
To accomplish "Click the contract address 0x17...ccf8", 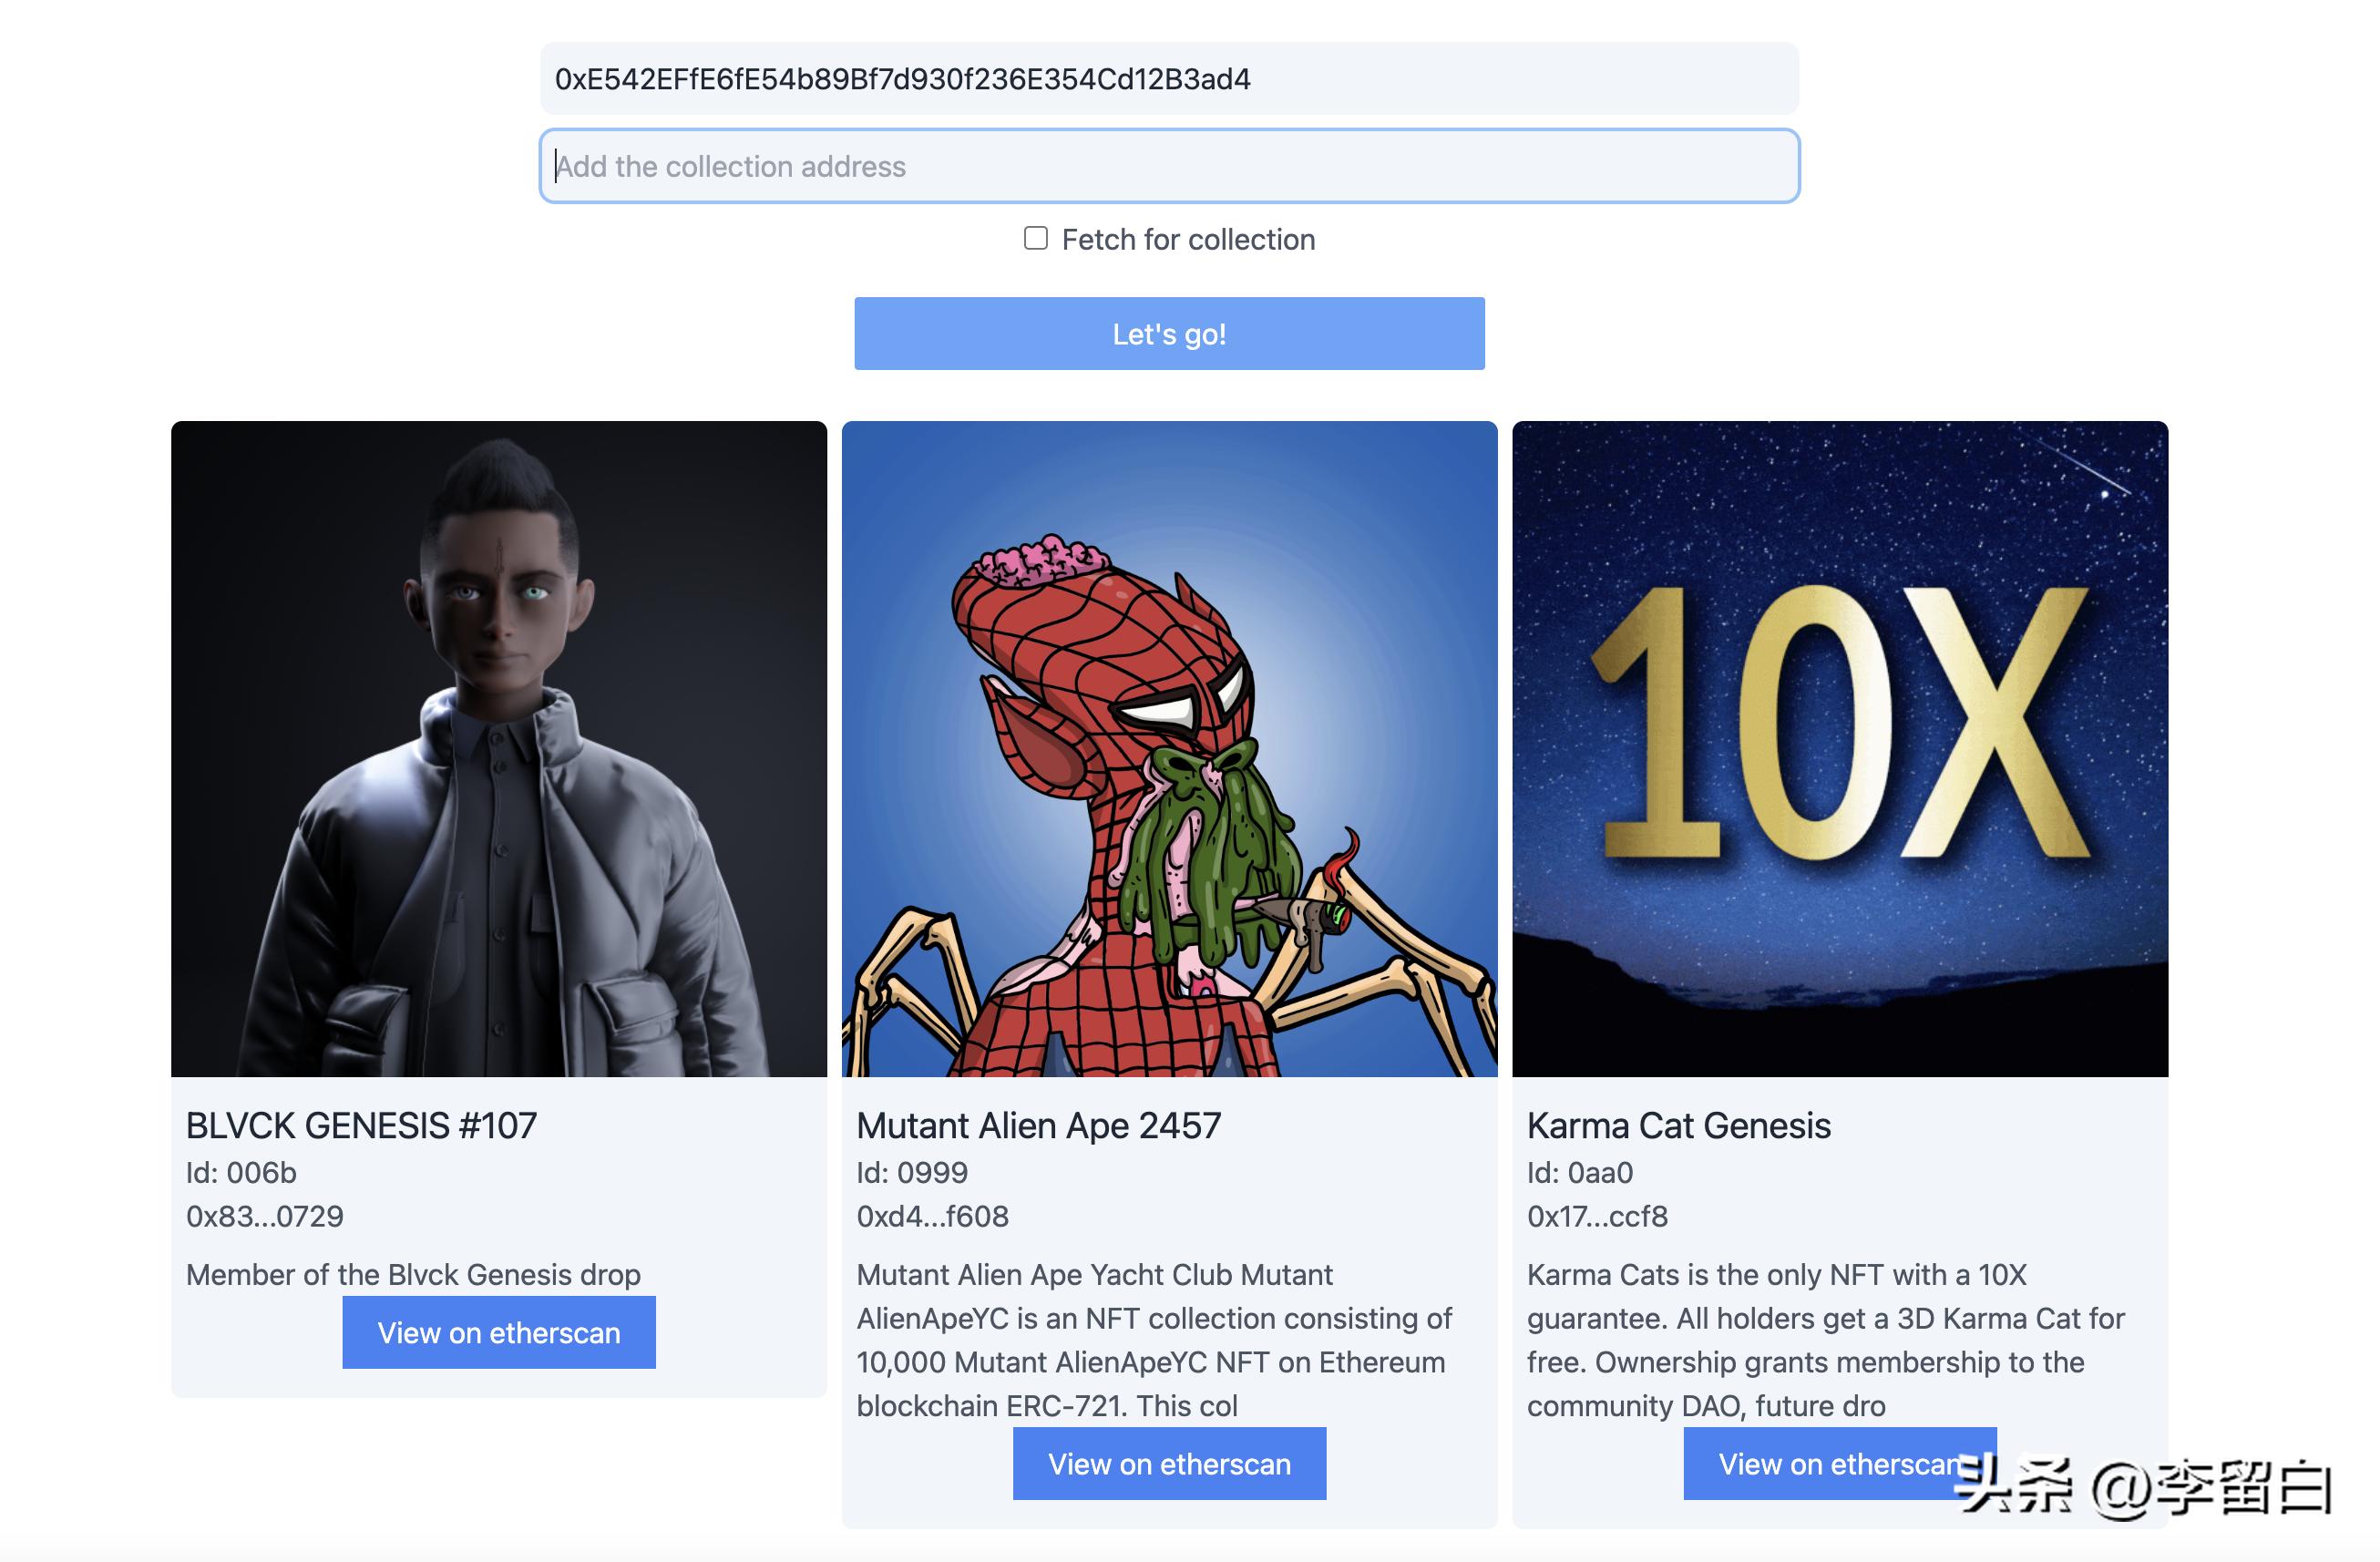I will point(1598,1216).
